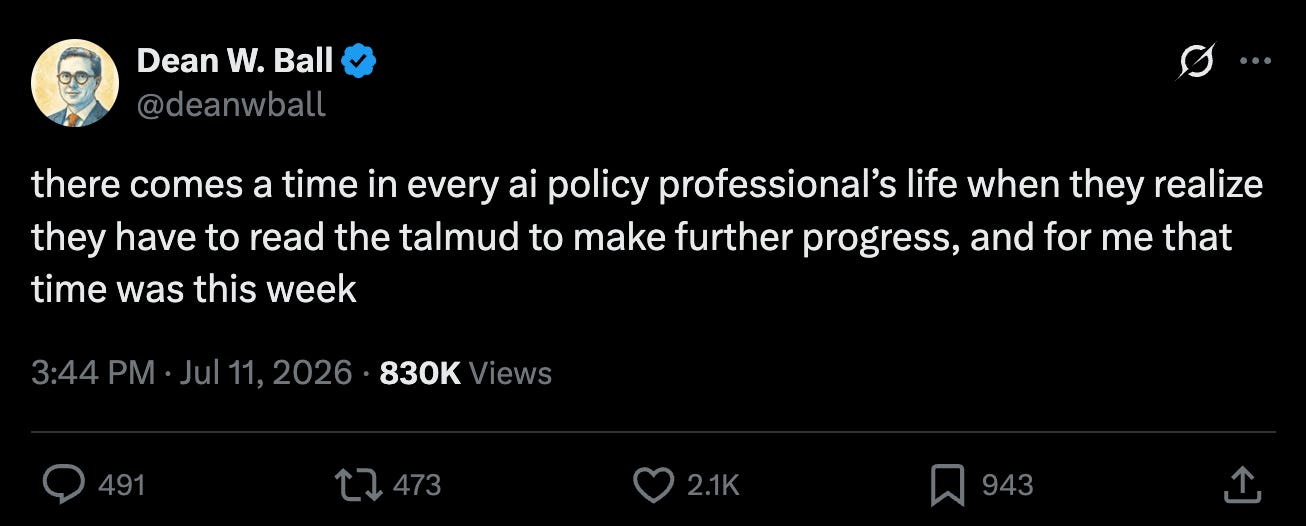The image size is (1306, 526).
Task: Click the 830K view count number
Action: pyautogui.click(x=421, y=373)
